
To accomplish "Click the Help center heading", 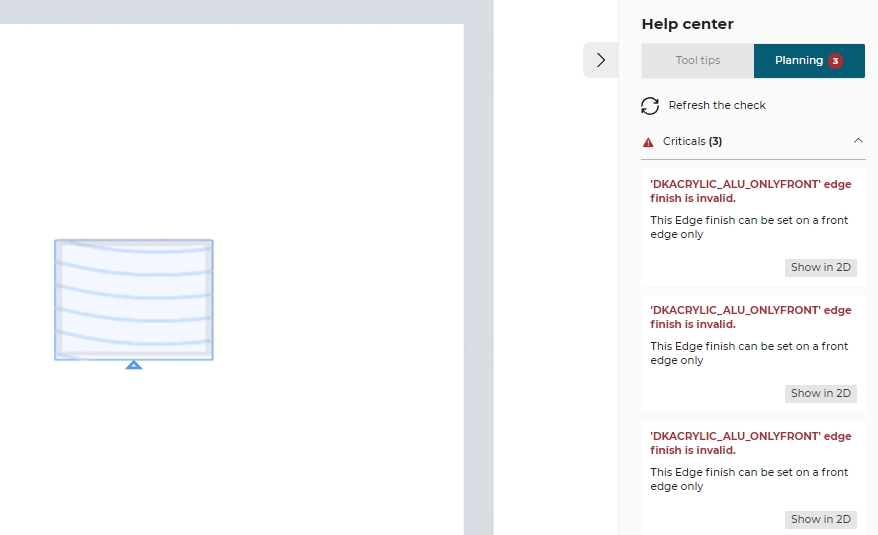I will point(687,24).
